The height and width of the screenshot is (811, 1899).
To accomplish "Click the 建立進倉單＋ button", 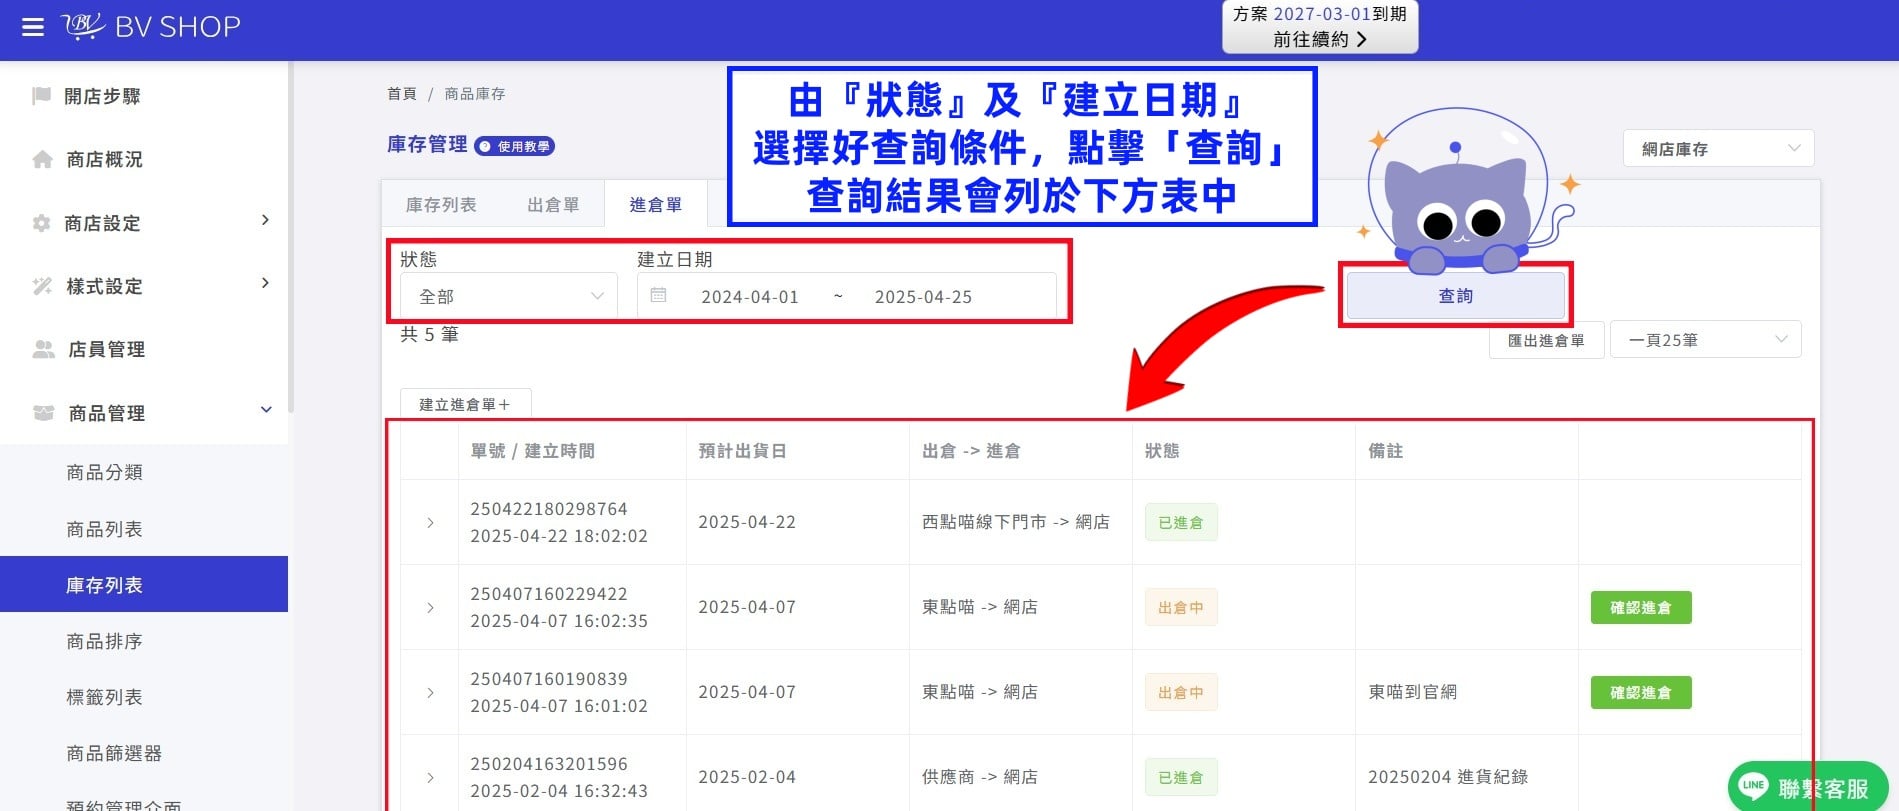I will coord(465,404).
